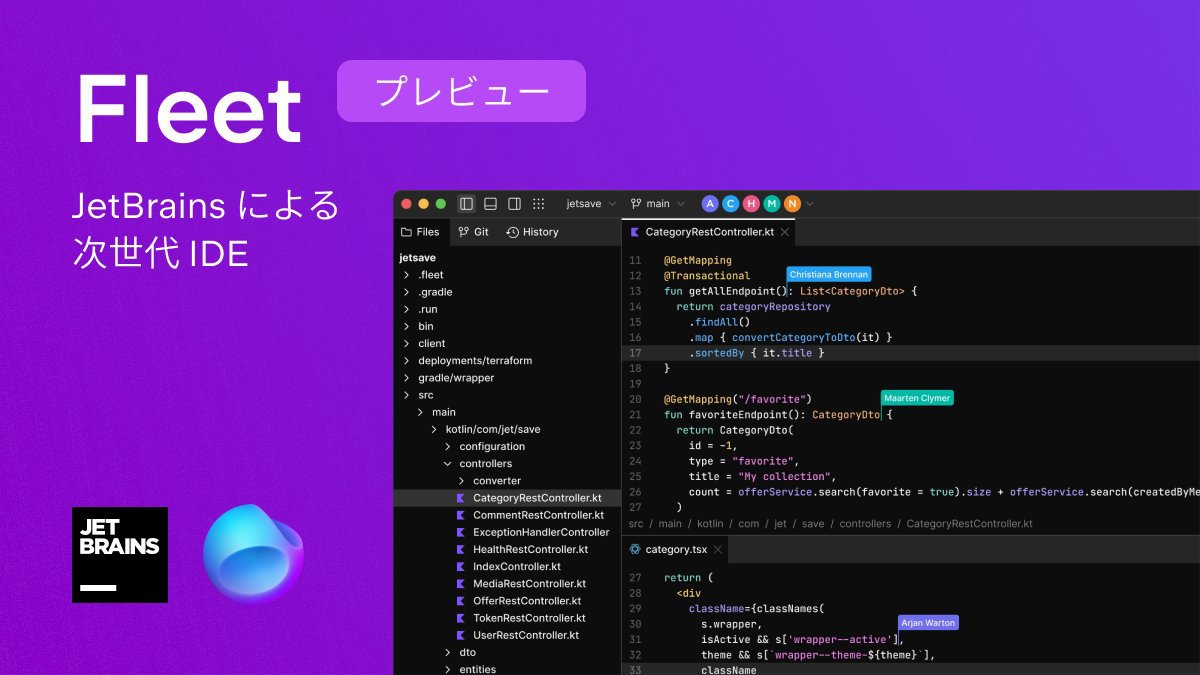Click the @Transactional annotation in code
This screenshot has height=675, width=1200.
[707, 276]
